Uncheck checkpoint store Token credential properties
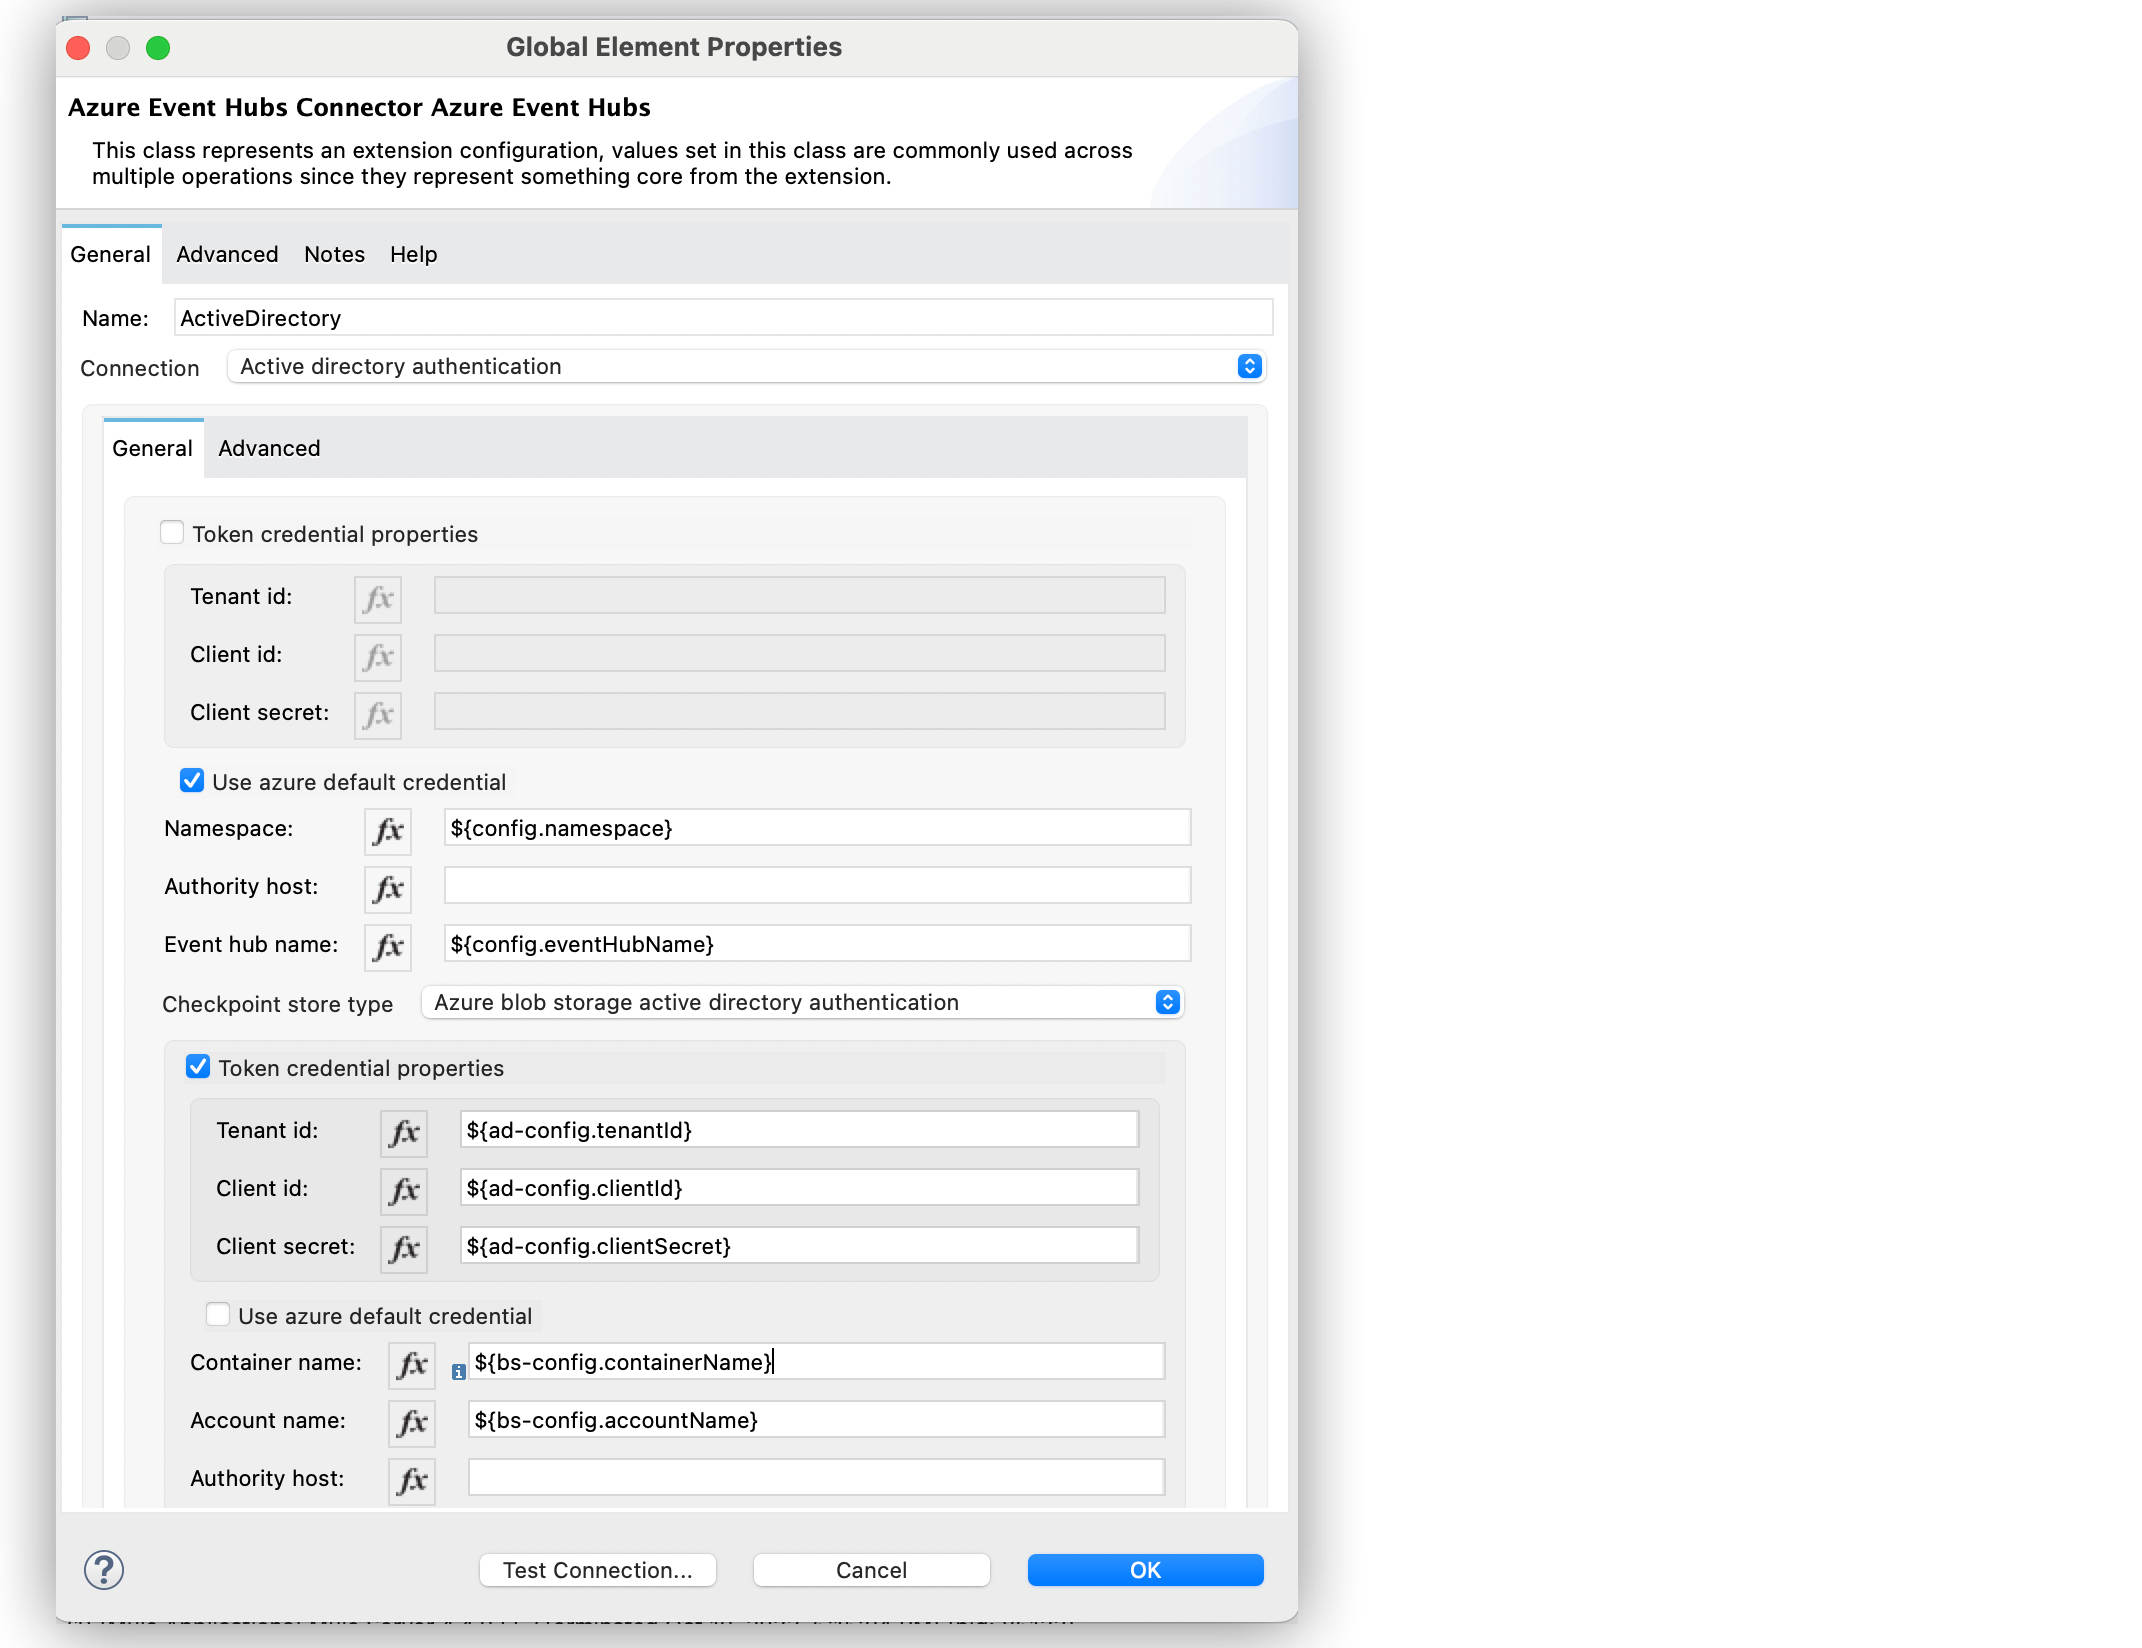2142x1648 pixels. [198, 1066]
